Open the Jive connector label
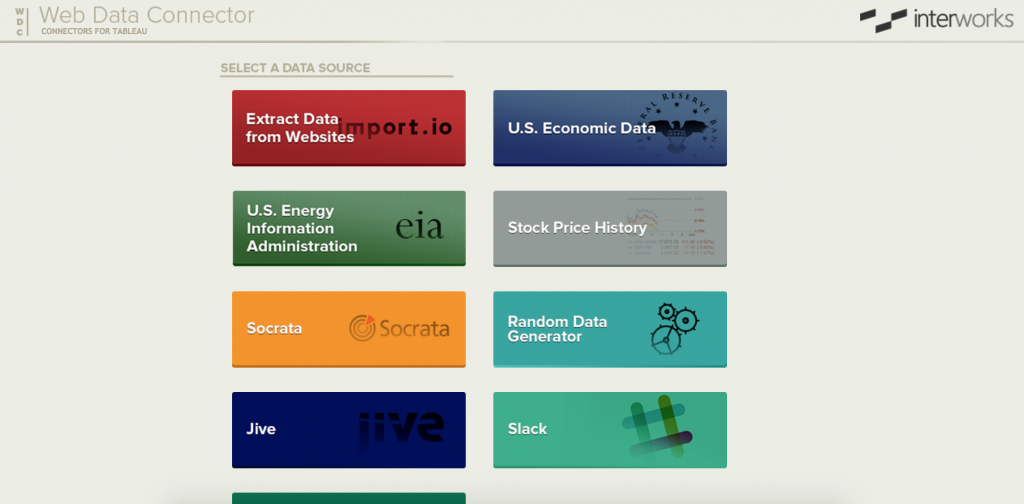Viewport: 1024px width, 504px height. pos(261,429)
